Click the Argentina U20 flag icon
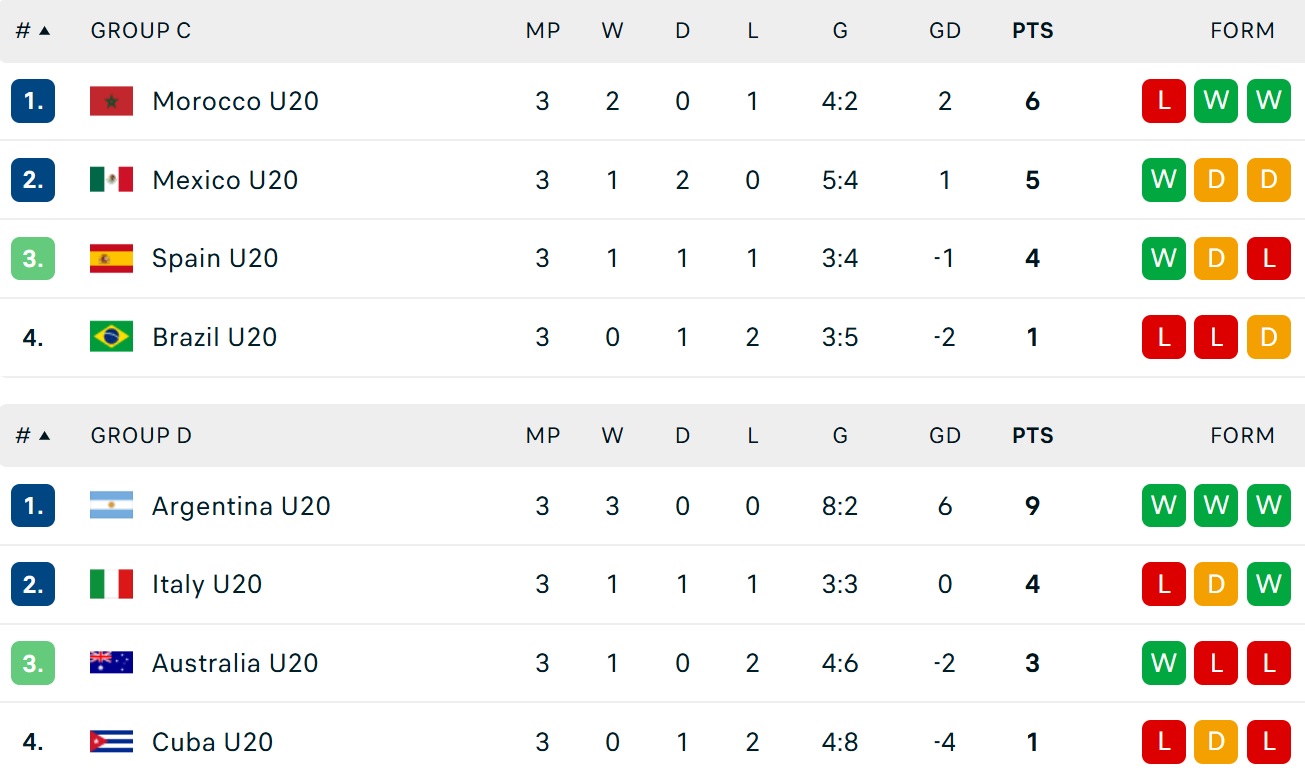The image size is (1305, 777). [x=111, y=506]
